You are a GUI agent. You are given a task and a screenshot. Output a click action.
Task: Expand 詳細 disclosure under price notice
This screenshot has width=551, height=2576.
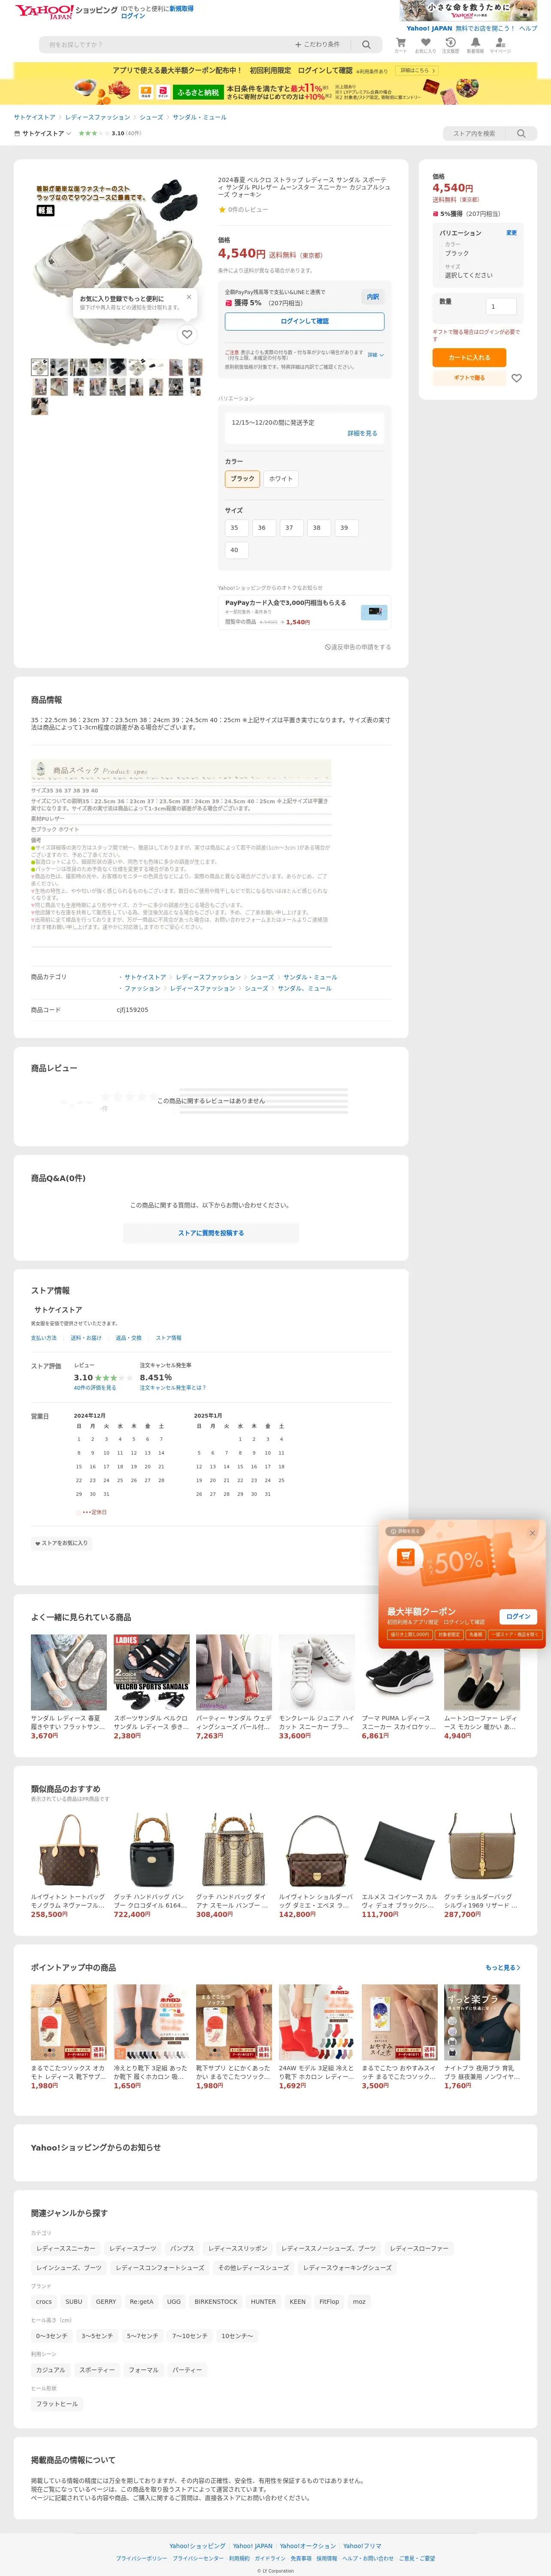click(375, 355)
